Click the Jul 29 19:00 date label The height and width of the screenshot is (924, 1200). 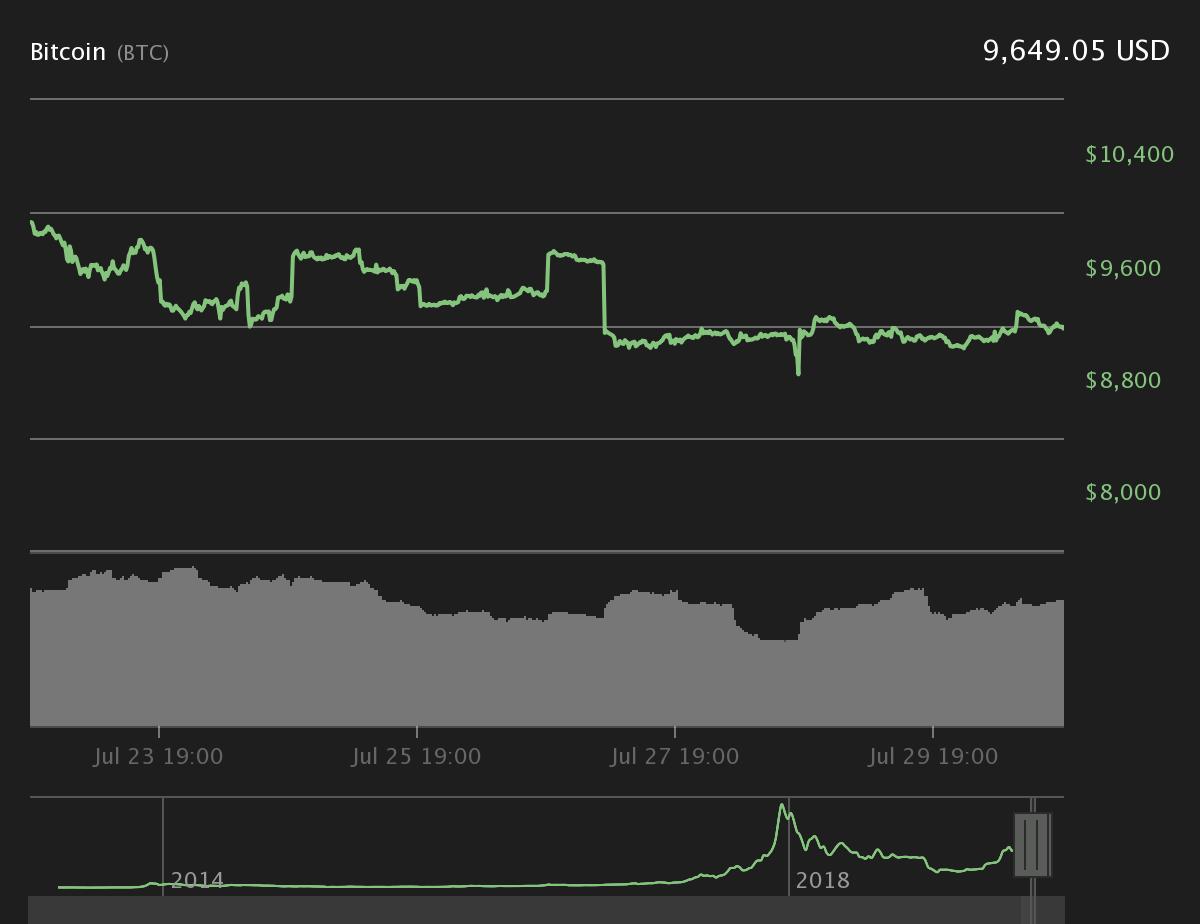click(933, 756)
